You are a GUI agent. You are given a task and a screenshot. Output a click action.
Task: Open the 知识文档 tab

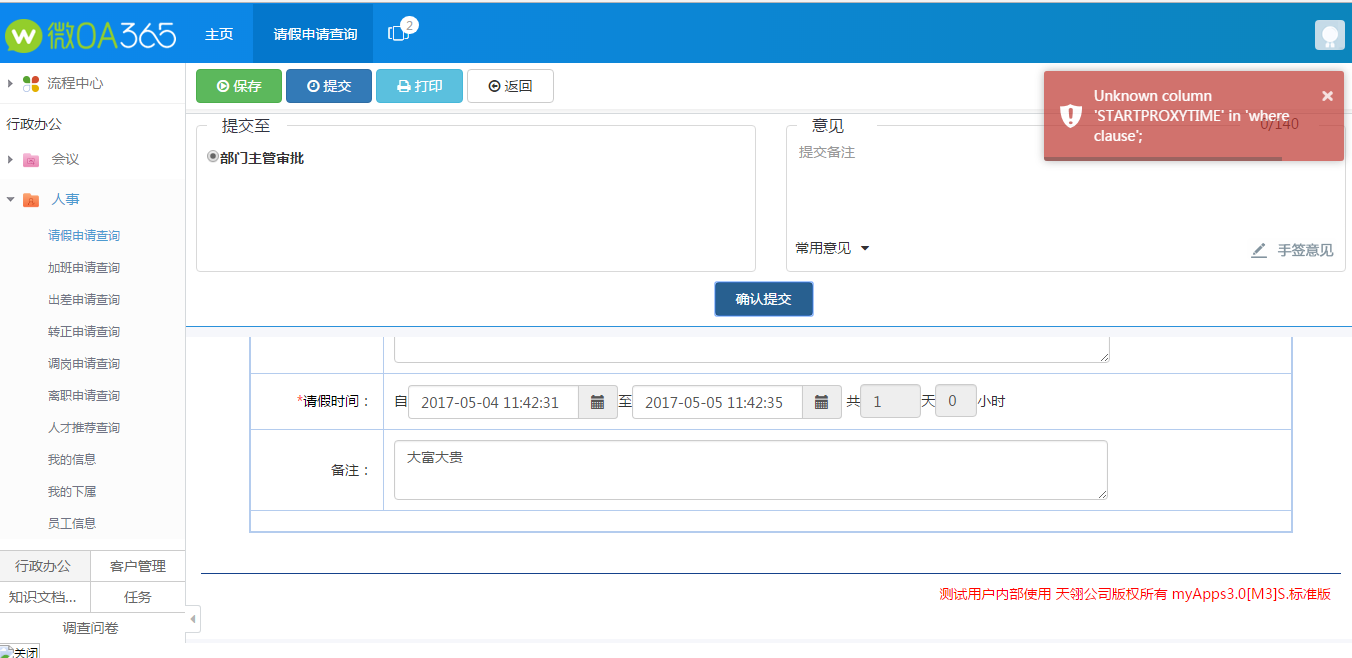(x=45, y=597)
